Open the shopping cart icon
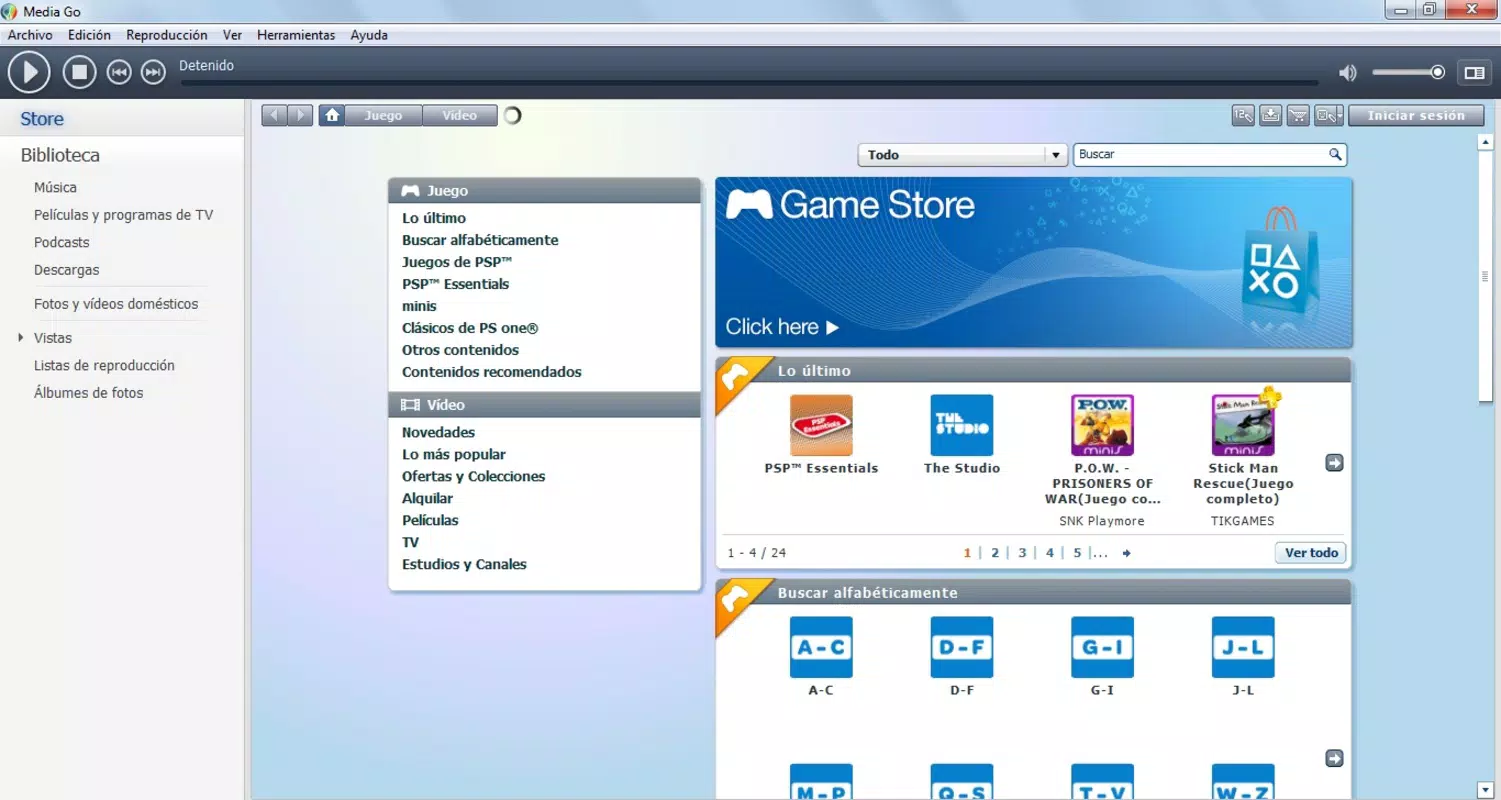Image resolution: width=1501 pixels, height=800 pixels. pyautogui.click(x=1298, y=115)
